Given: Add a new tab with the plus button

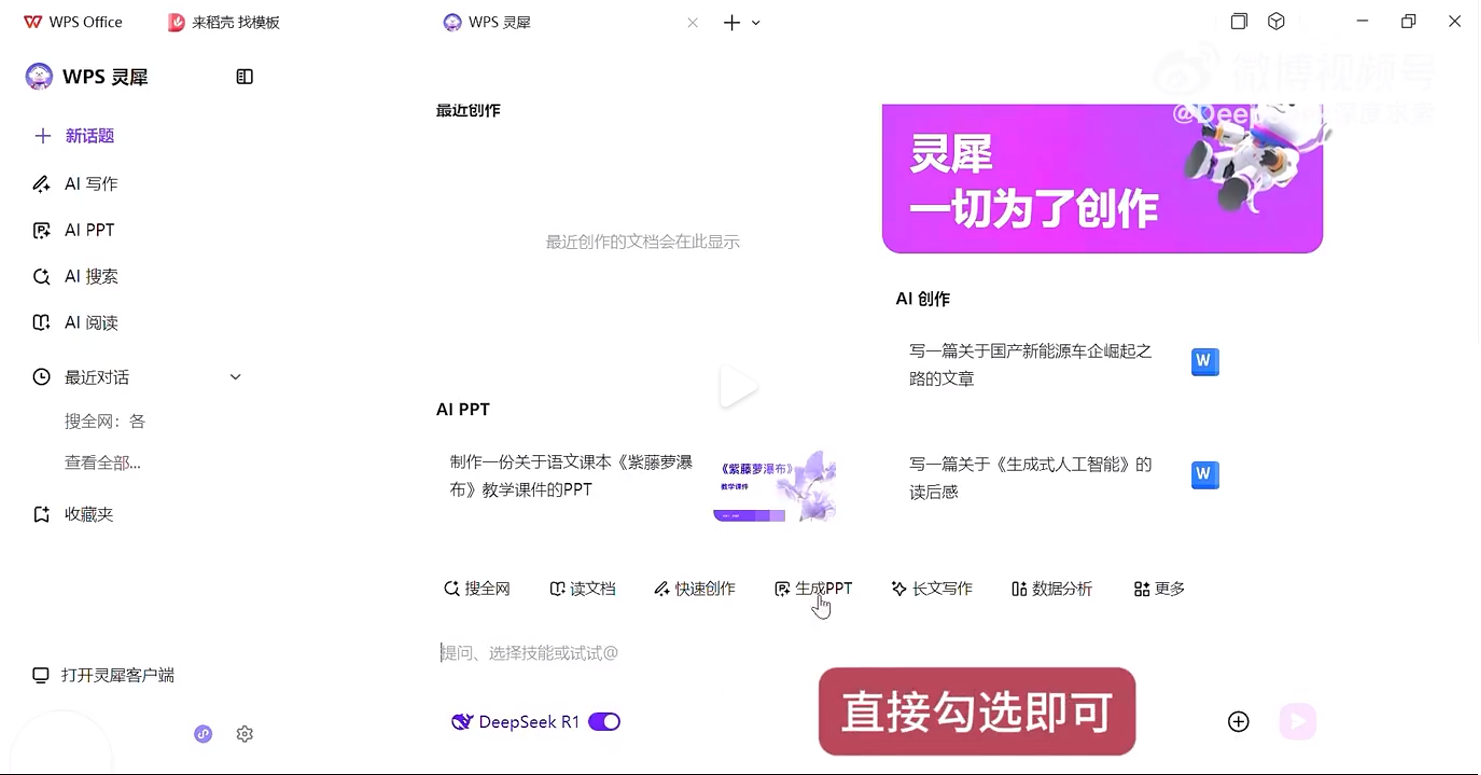Looking at the screenshot, I should [731, 22].
